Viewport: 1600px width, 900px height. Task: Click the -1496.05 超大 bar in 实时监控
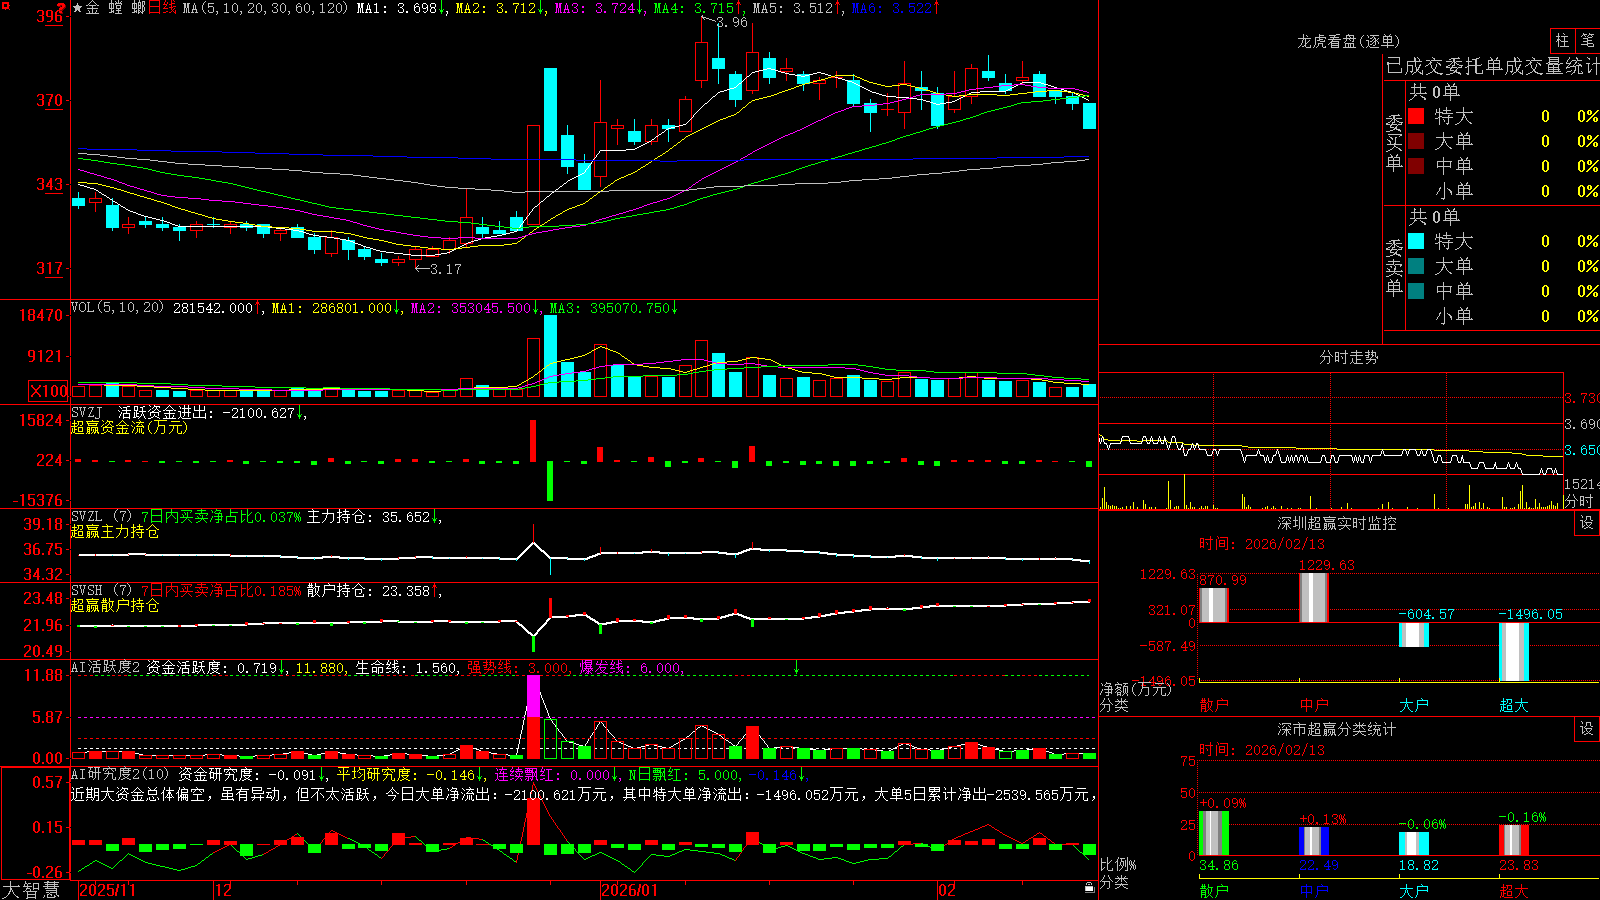click(1514, 652)
